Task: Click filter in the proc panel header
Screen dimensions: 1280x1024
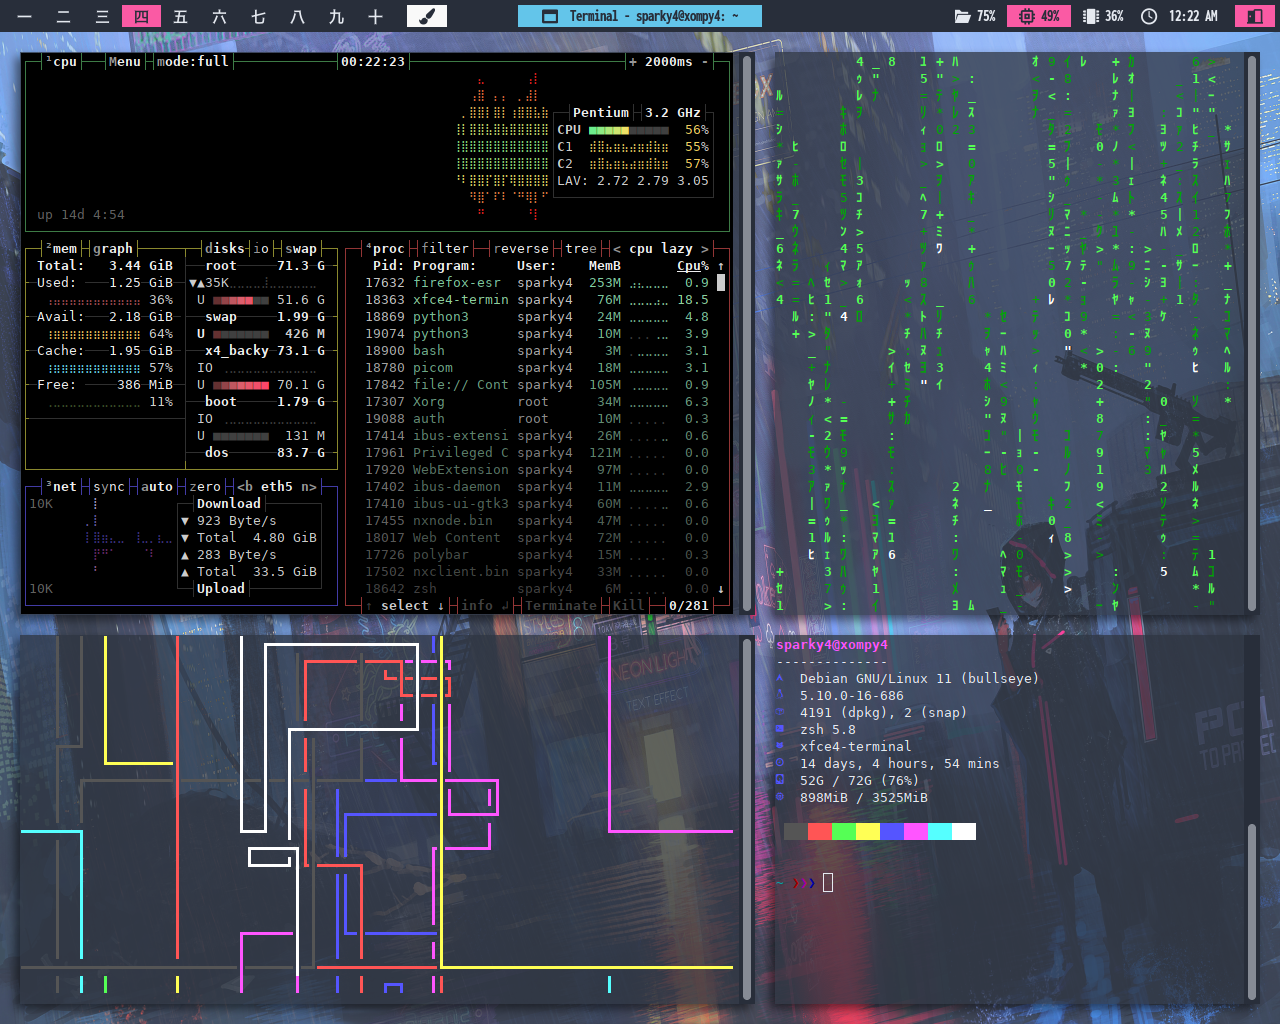Action: click(x=444, y=249)
